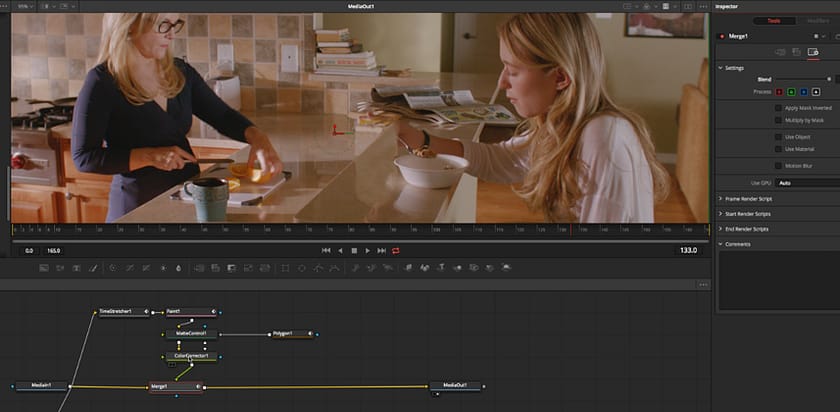Open the Use GPU dropdown set to Auto
The image size is (840, 412).
[807, 183]
